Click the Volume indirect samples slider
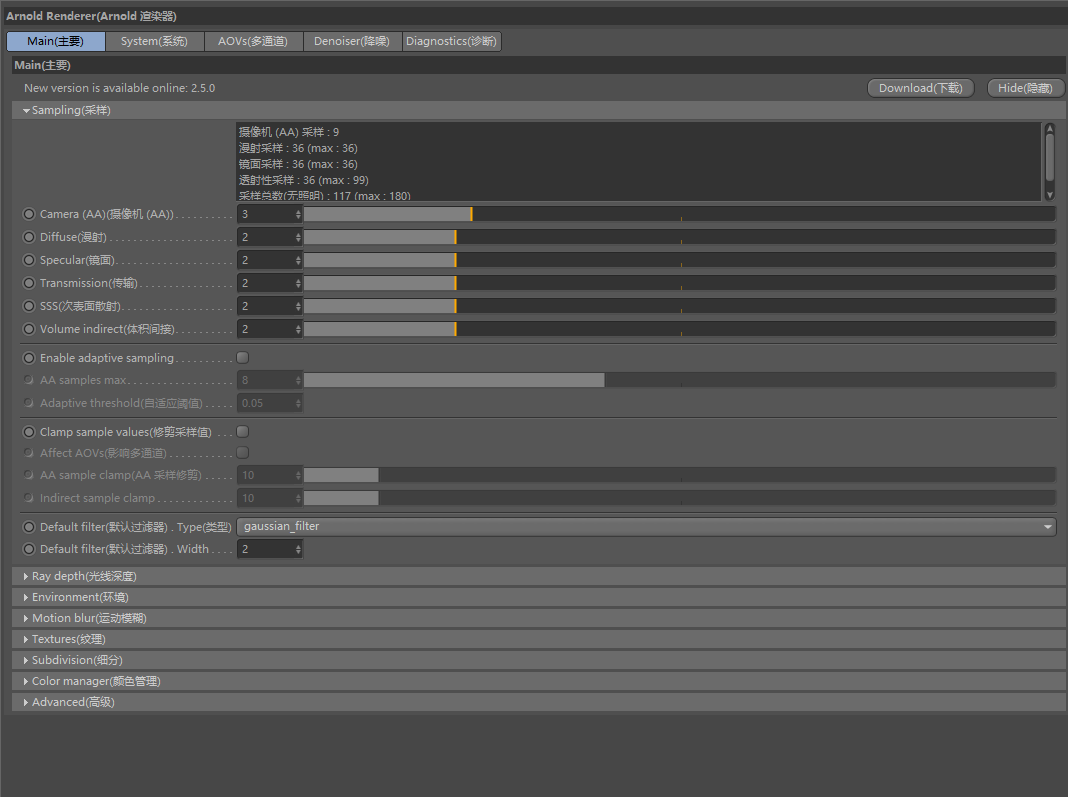This screenshot has height=797, width=1068. [680, 329]
